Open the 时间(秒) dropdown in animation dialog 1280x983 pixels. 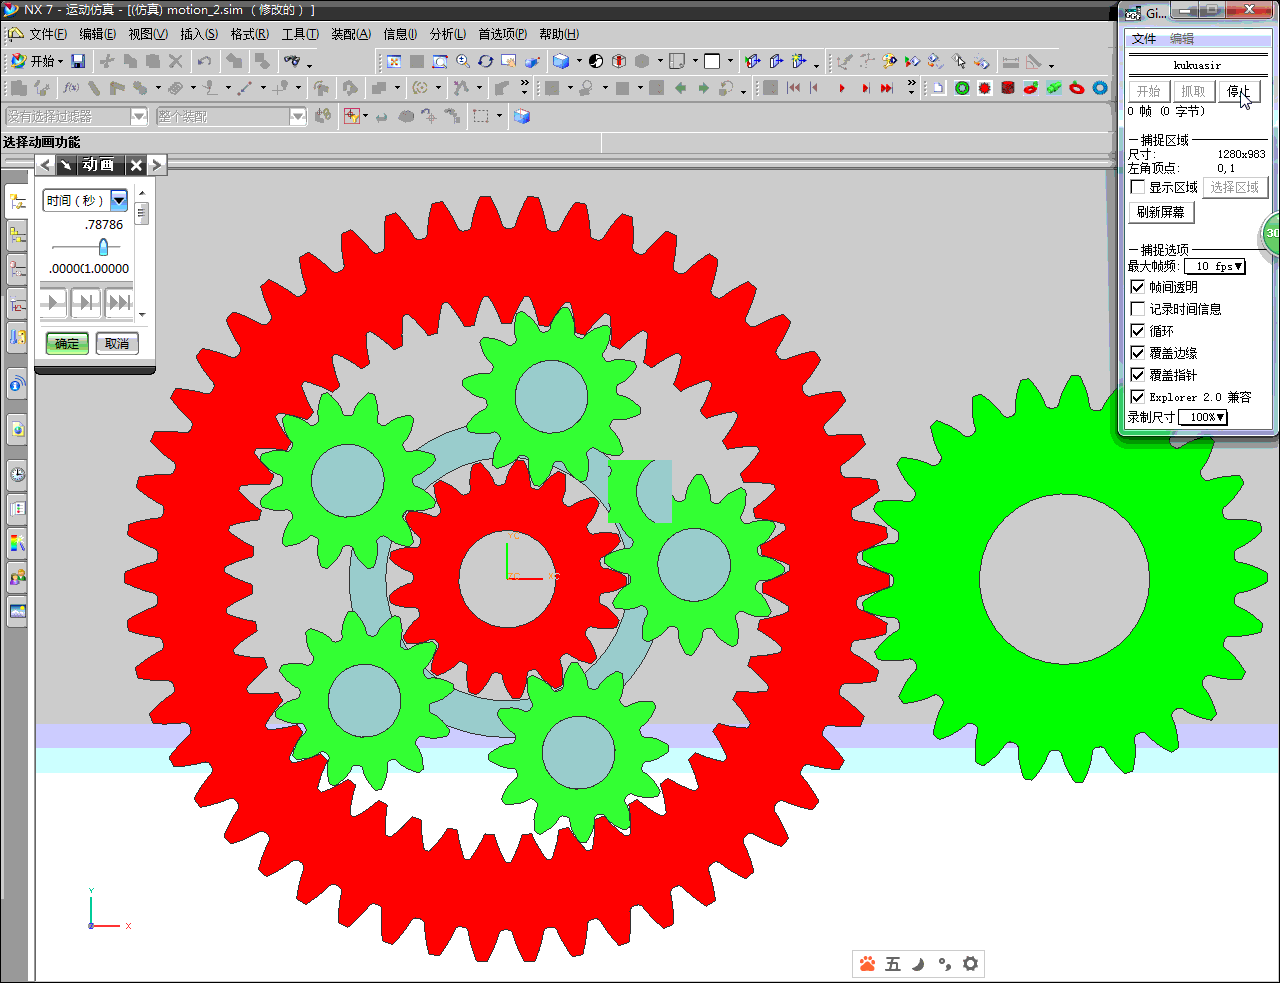[119, 200]
